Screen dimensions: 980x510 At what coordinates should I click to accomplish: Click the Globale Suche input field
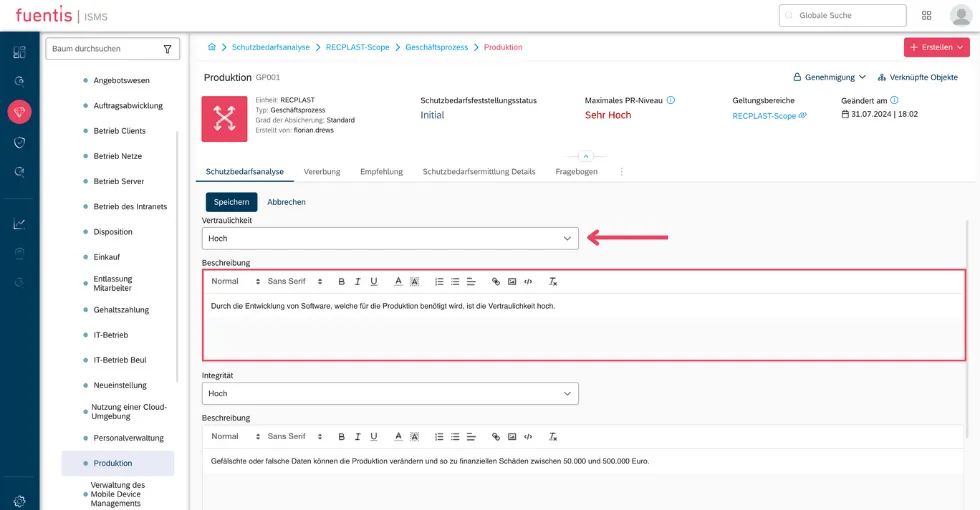tap(842, 16)
